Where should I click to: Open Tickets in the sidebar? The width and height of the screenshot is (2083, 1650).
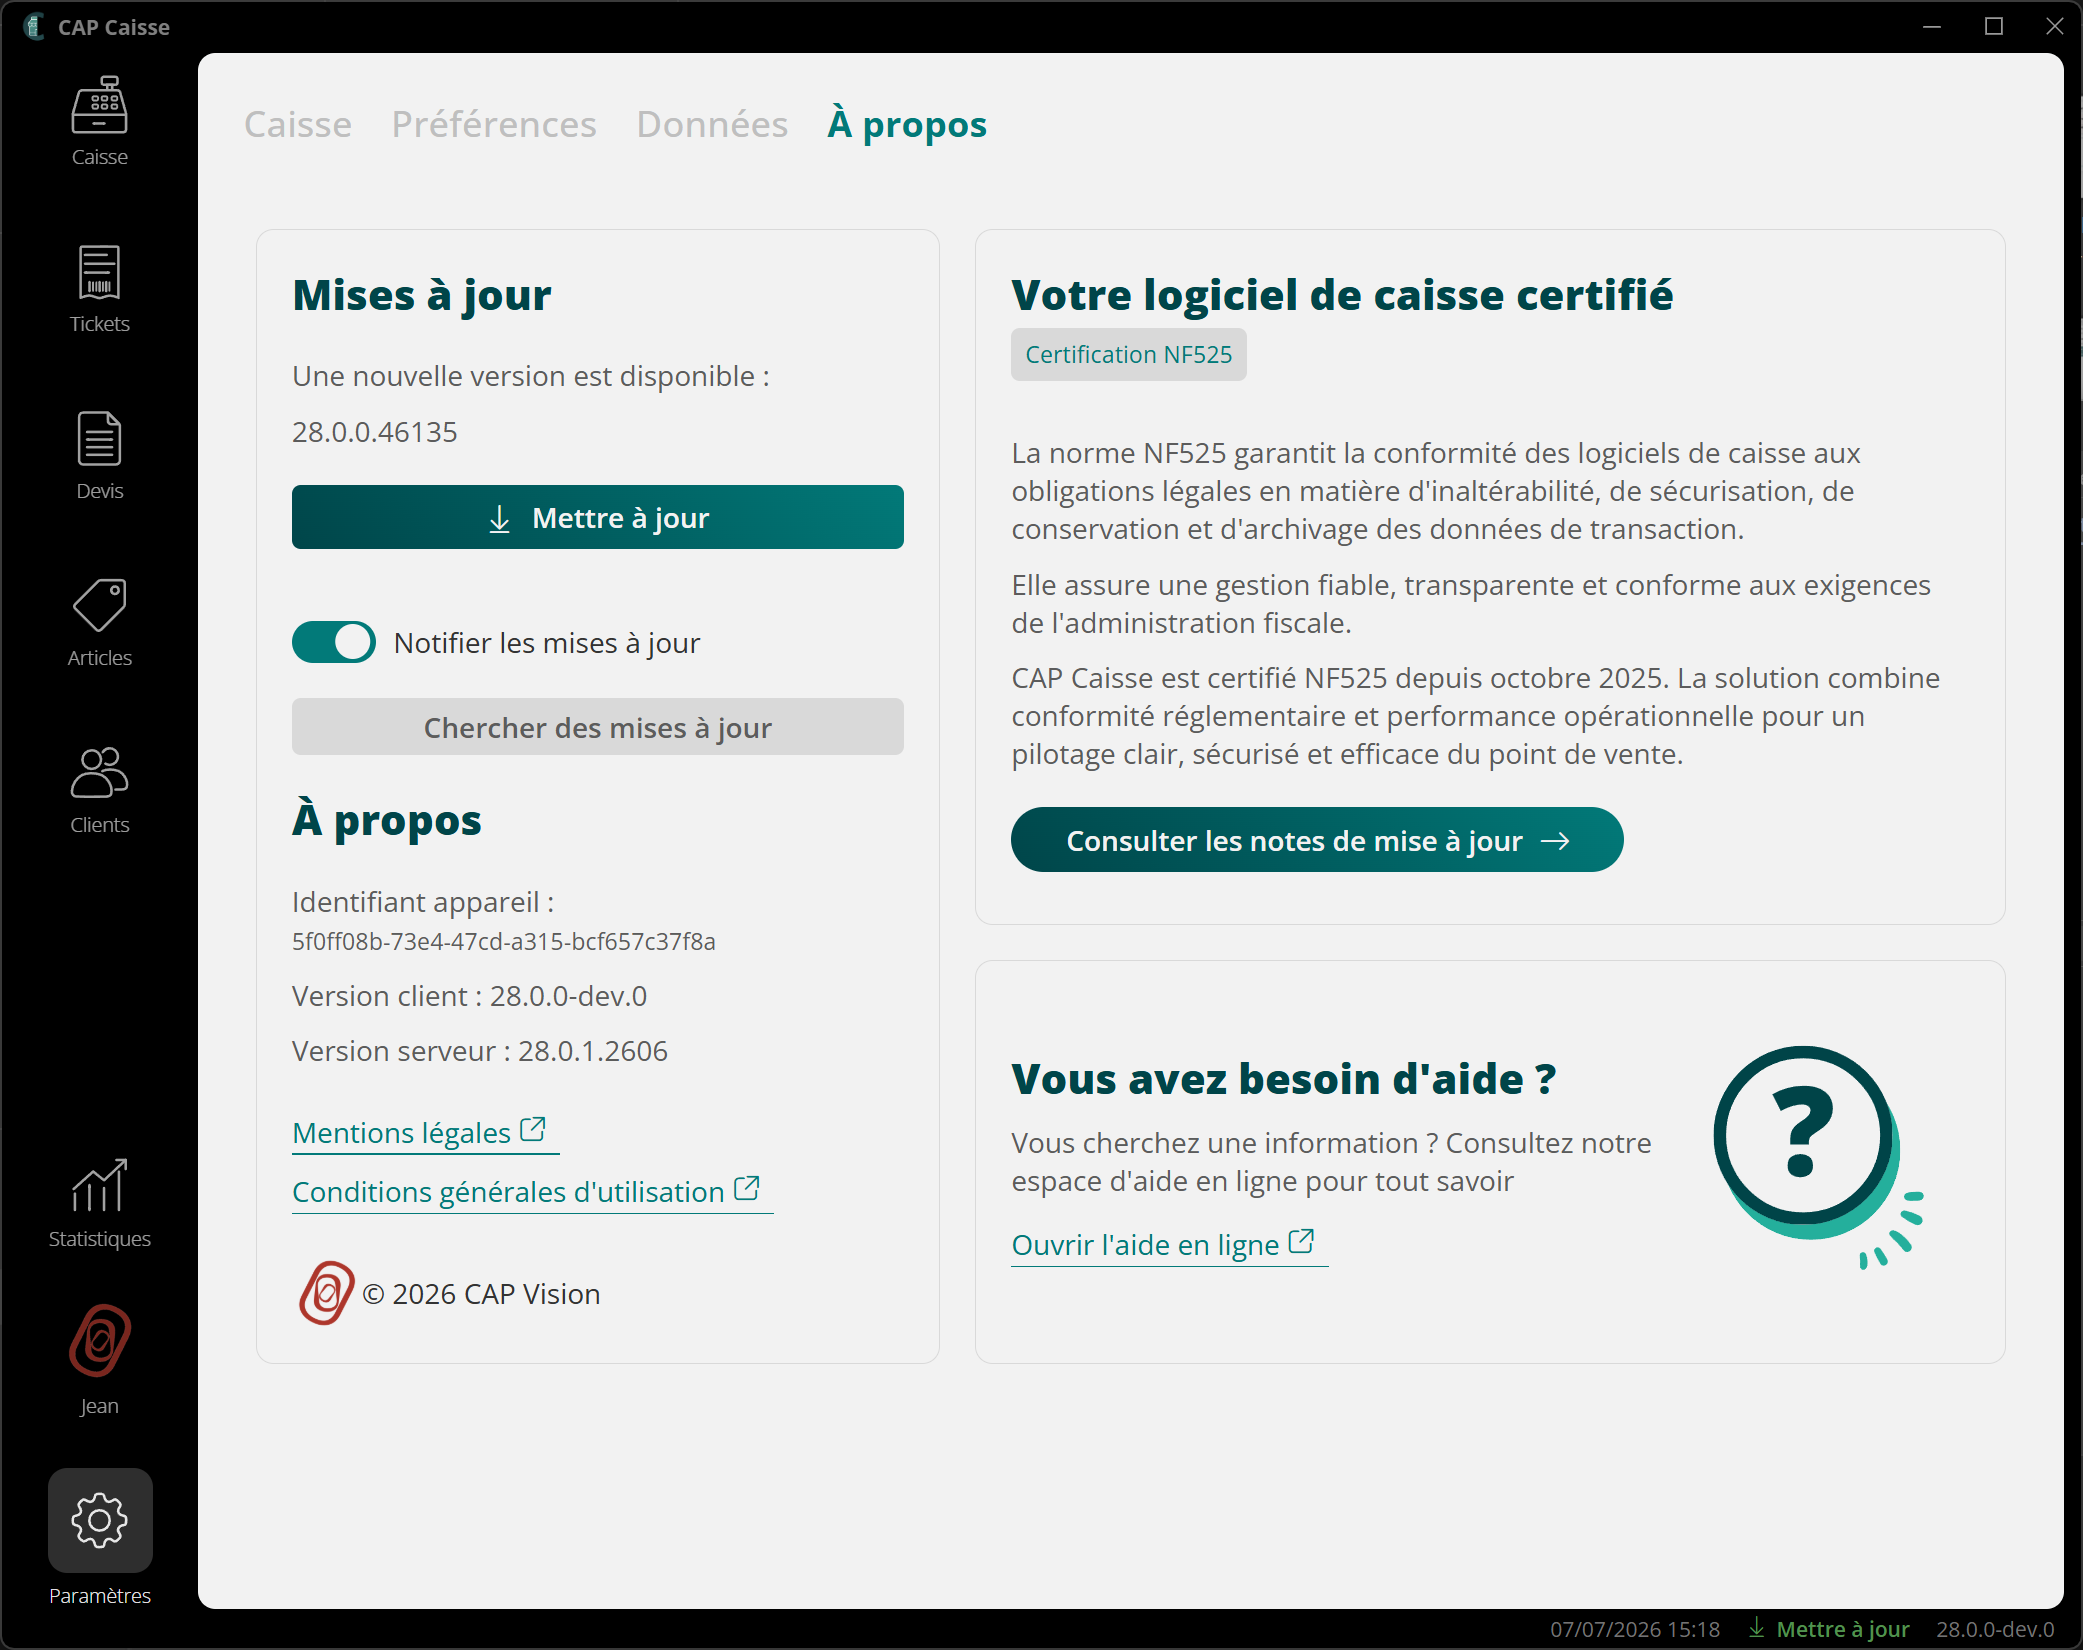click(x=99, y=288)
